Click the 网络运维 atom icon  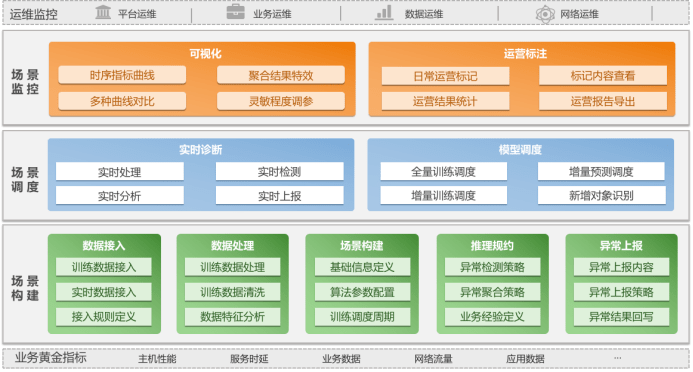pyautogui.click(x=545, y=14)
